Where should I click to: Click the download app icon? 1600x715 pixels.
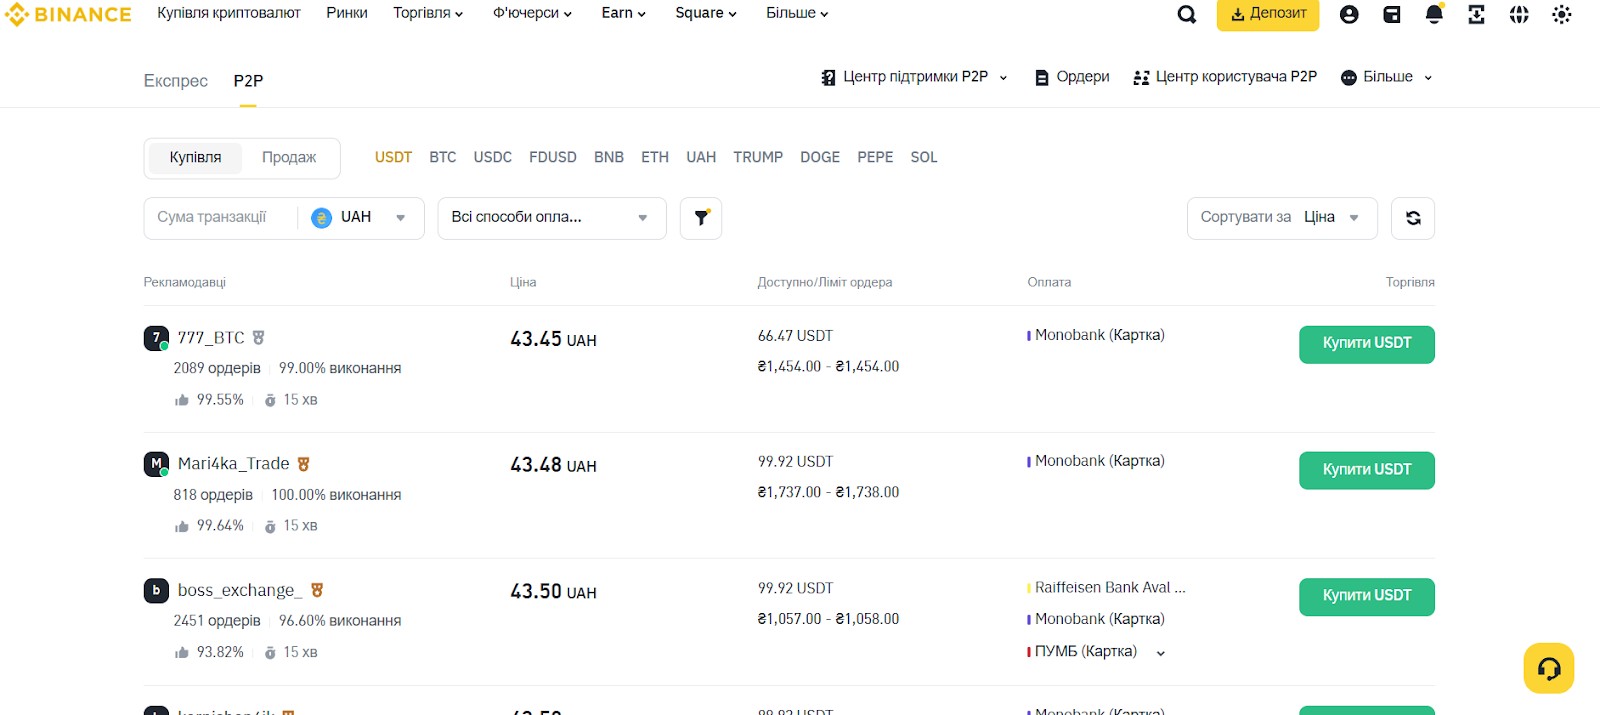pos(1476,14)
